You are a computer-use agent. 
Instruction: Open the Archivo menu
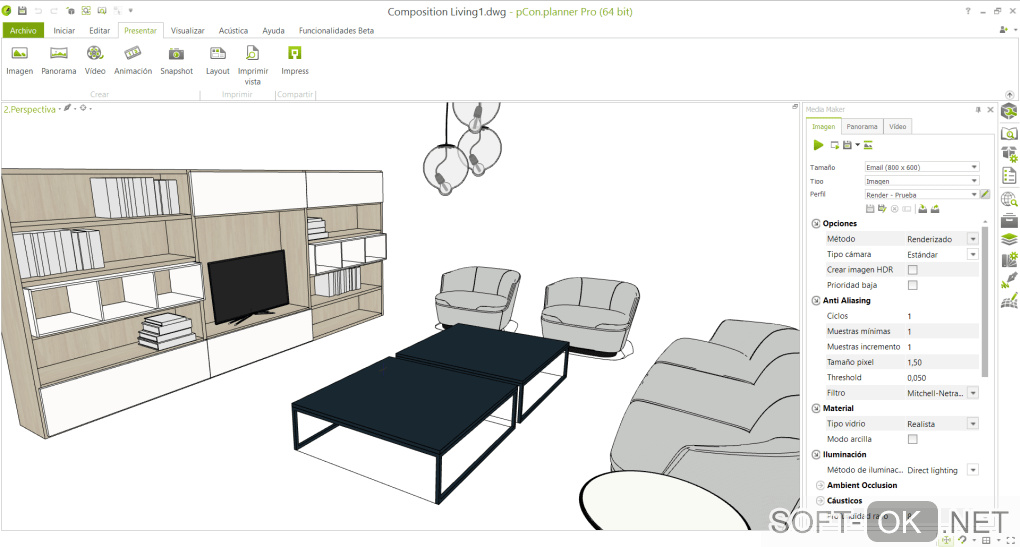pyautogui.click(x=23, y=31)
